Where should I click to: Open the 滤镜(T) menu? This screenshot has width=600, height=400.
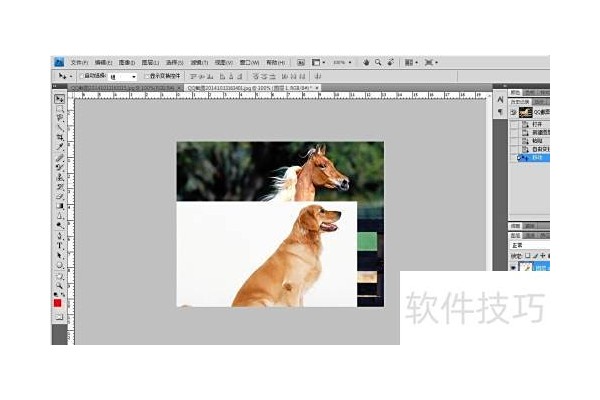point(199,62)
